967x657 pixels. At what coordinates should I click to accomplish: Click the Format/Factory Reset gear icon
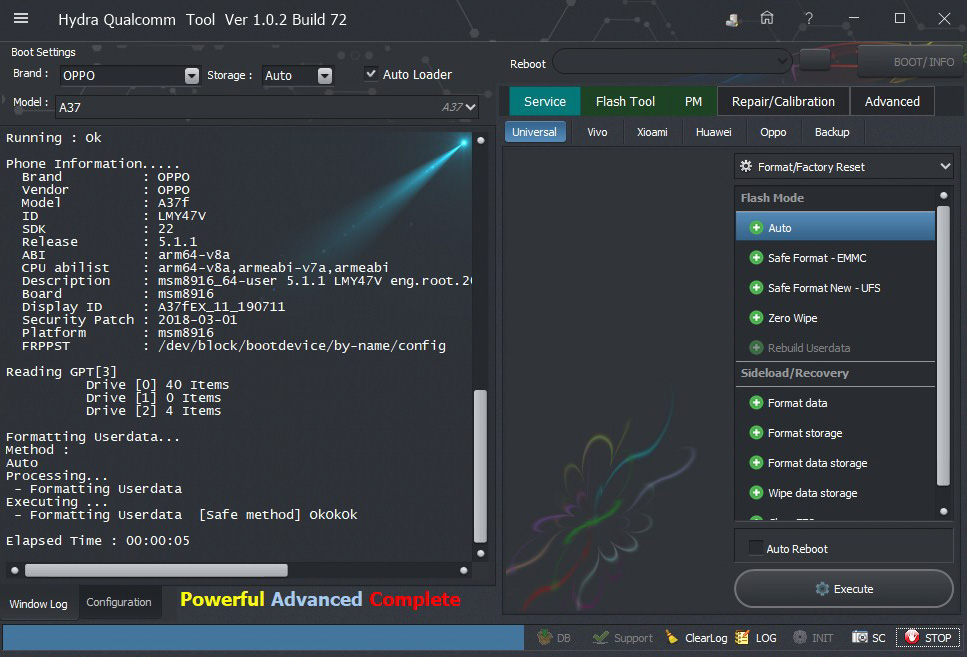(746, 166)
